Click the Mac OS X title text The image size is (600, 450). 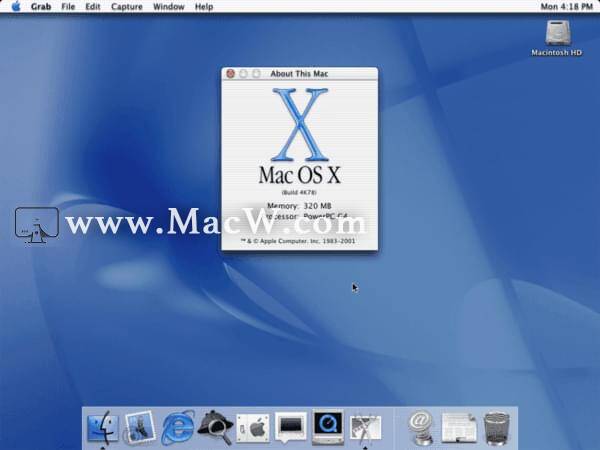(300, 175)
